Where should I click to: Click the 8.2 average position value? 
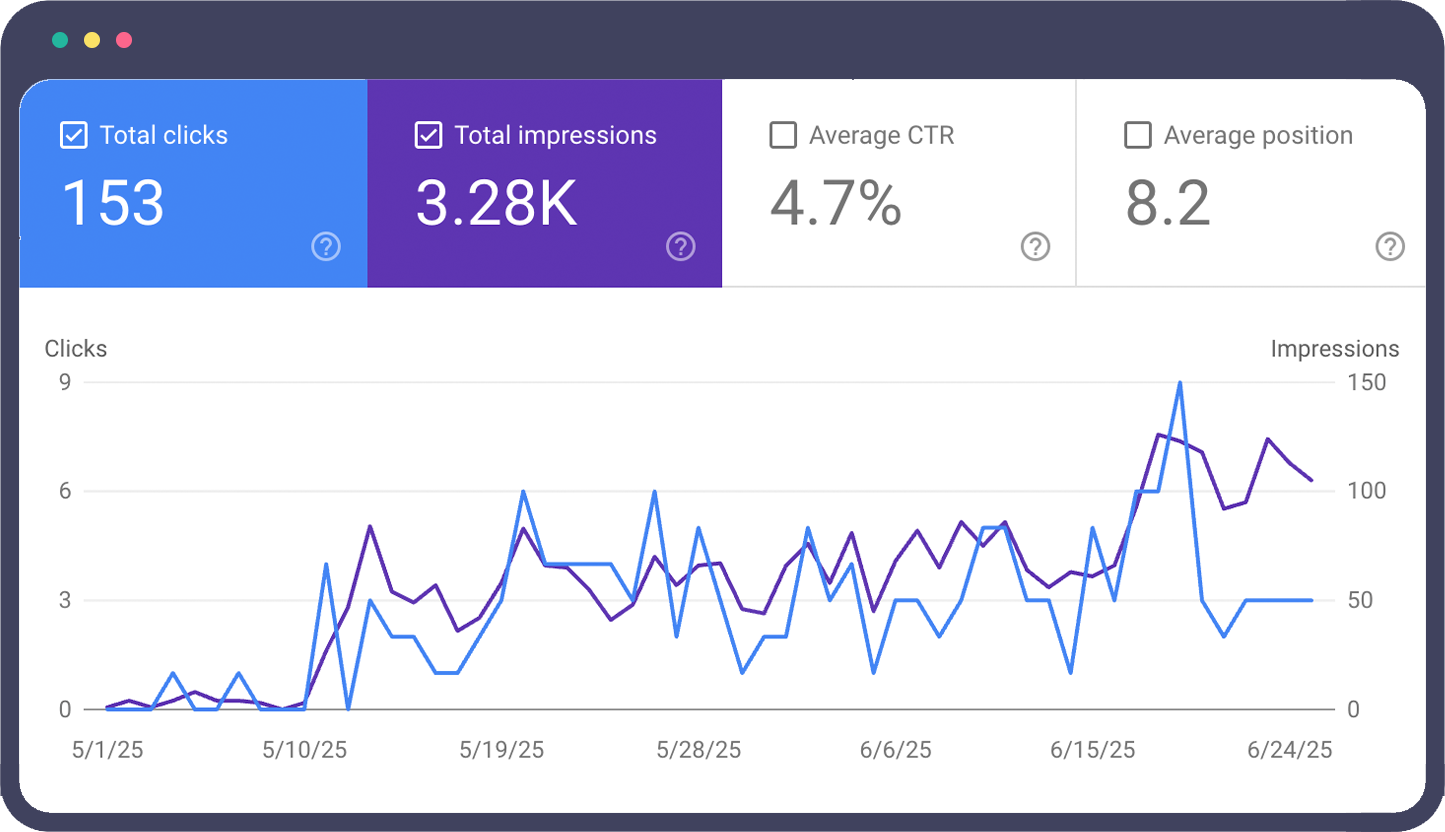click(x=1168, y=203)
